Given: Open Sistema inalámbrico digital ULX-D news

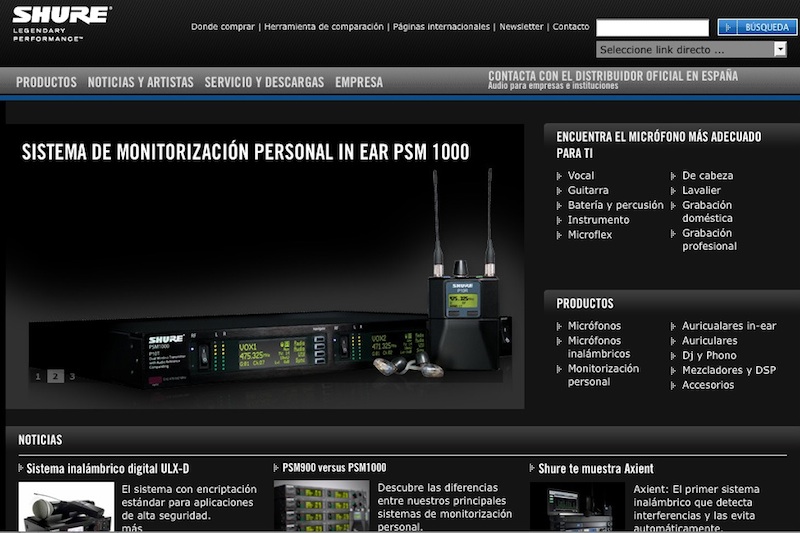Looking at the screenshot, I should tap(107, 468).
